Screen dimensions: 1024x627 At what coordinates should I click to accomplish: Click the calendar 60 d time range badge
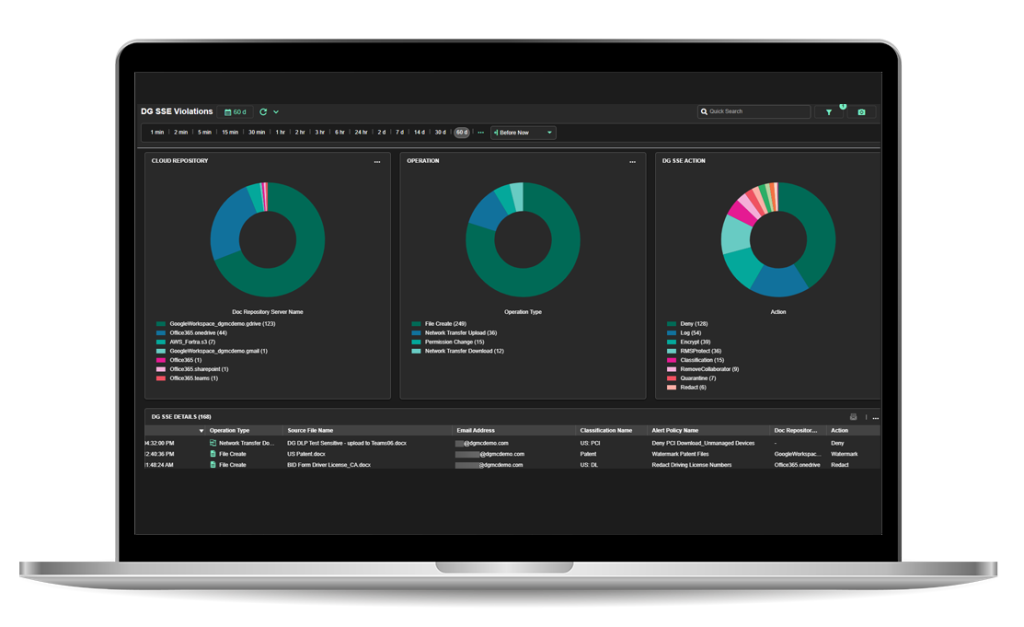(x=236, y=112)
